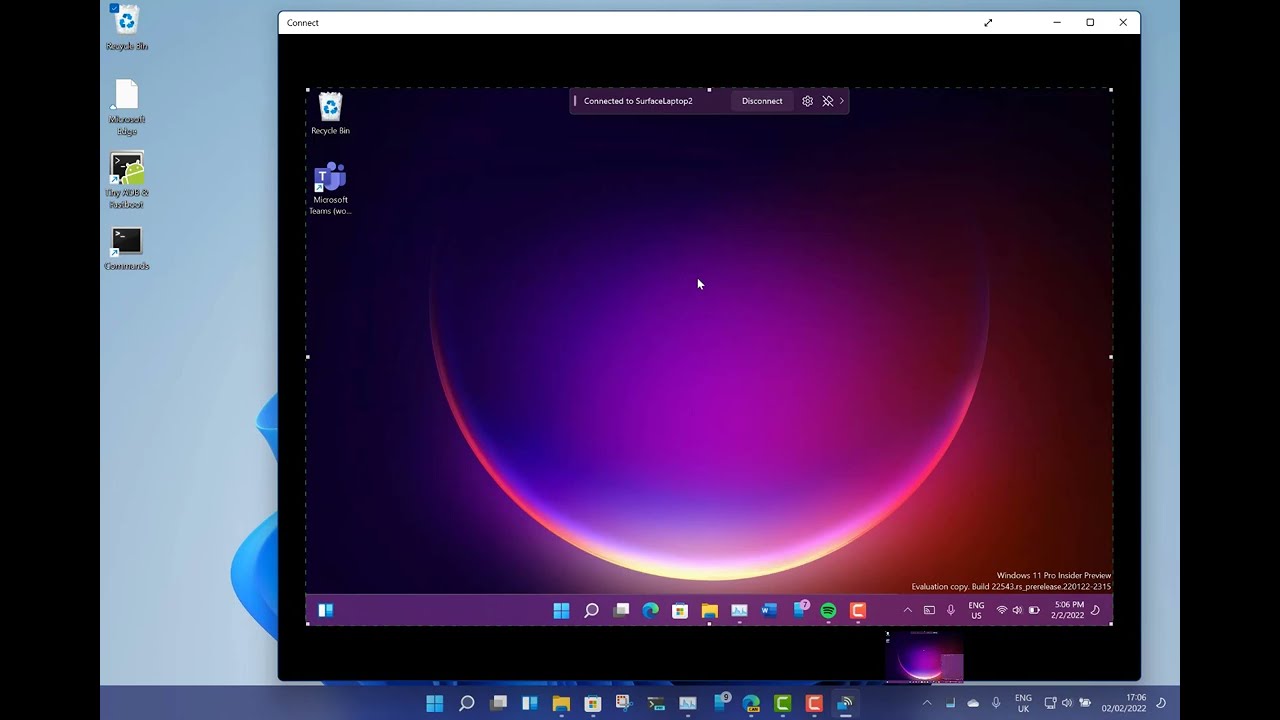Viewport: 1280px width, 720px height.
Task: Expand the chevron arrow on the connection bar
Action: (x=842, y=101)
